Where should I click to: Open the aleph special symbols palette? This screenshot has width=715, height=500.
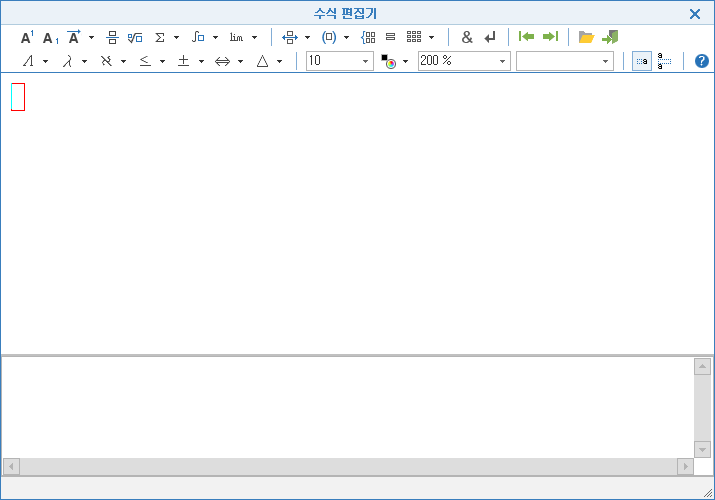pos(106,61)
